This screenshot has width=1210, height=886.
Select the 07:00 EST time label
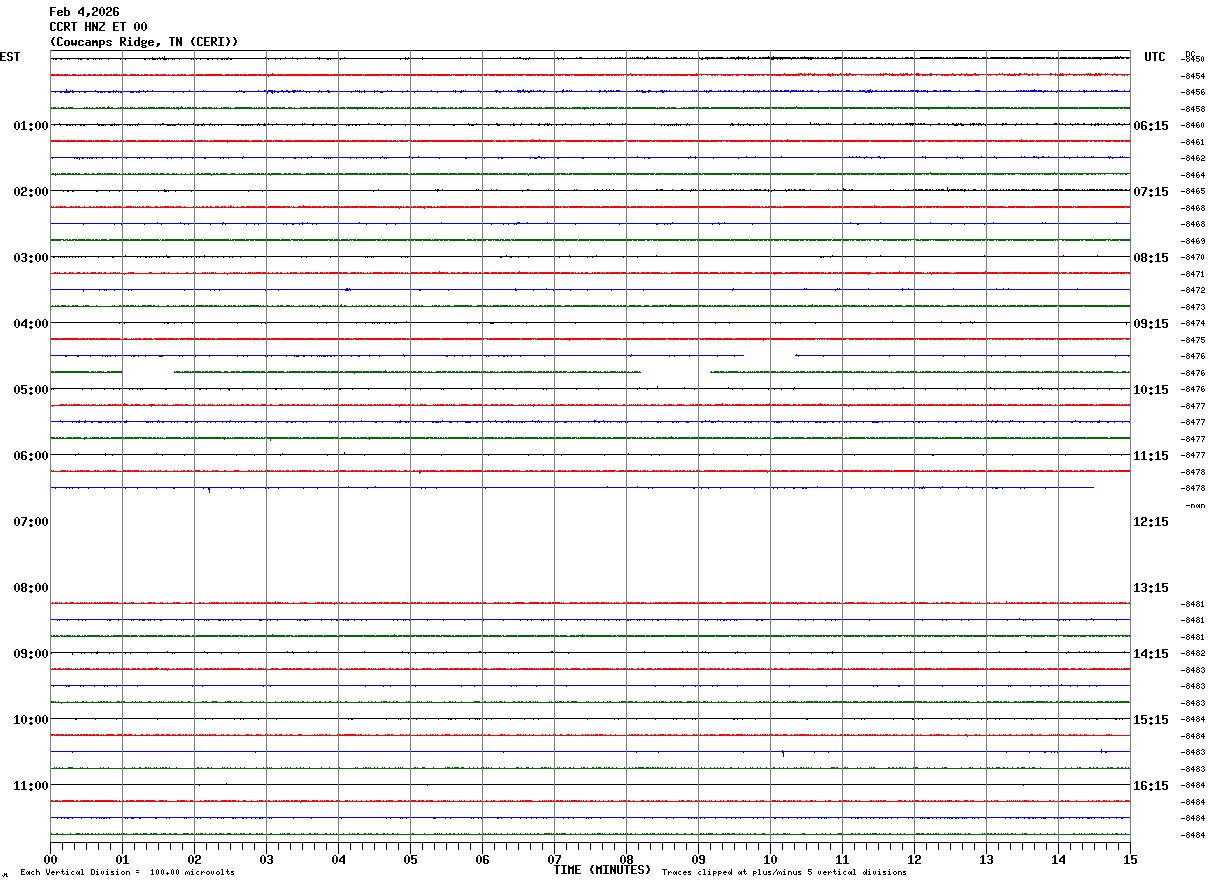tap(31, 522)
